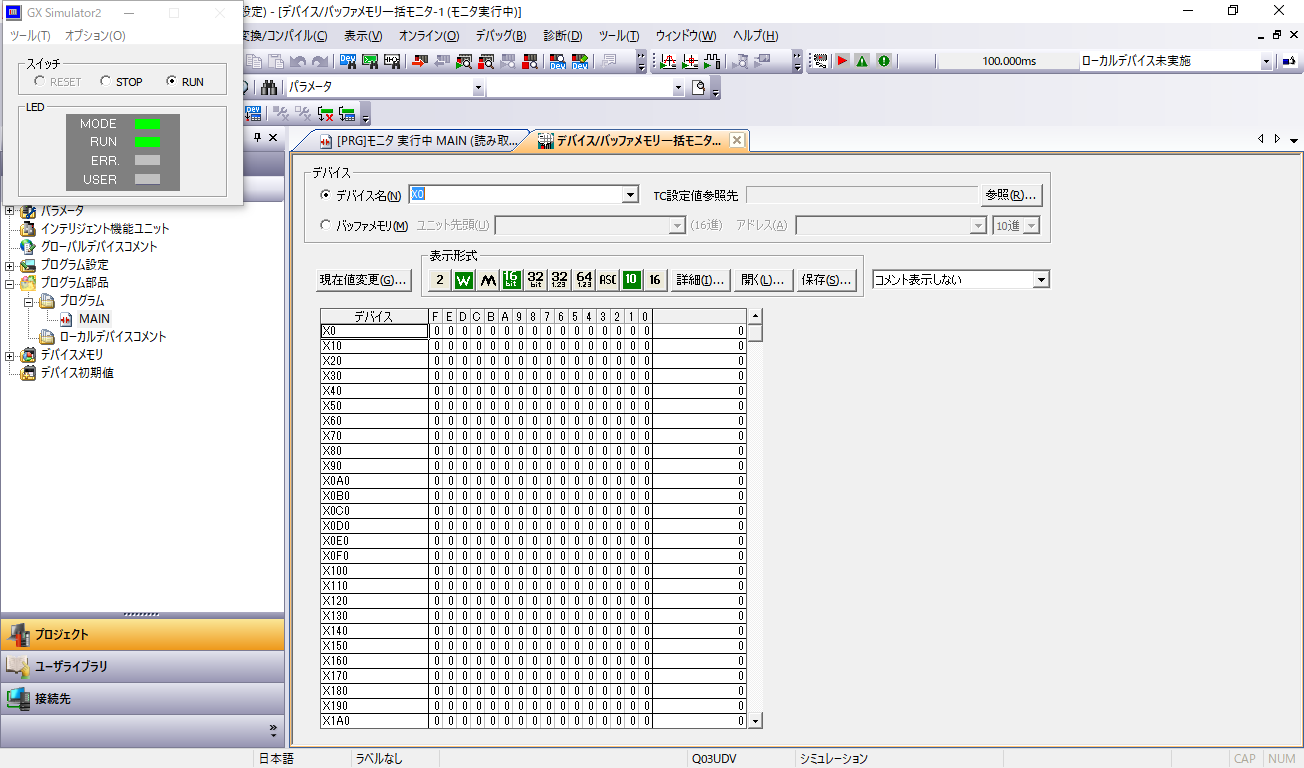Click the page search icon beside combo
This screenshot has height=768, width=1304.
[698, 87]
